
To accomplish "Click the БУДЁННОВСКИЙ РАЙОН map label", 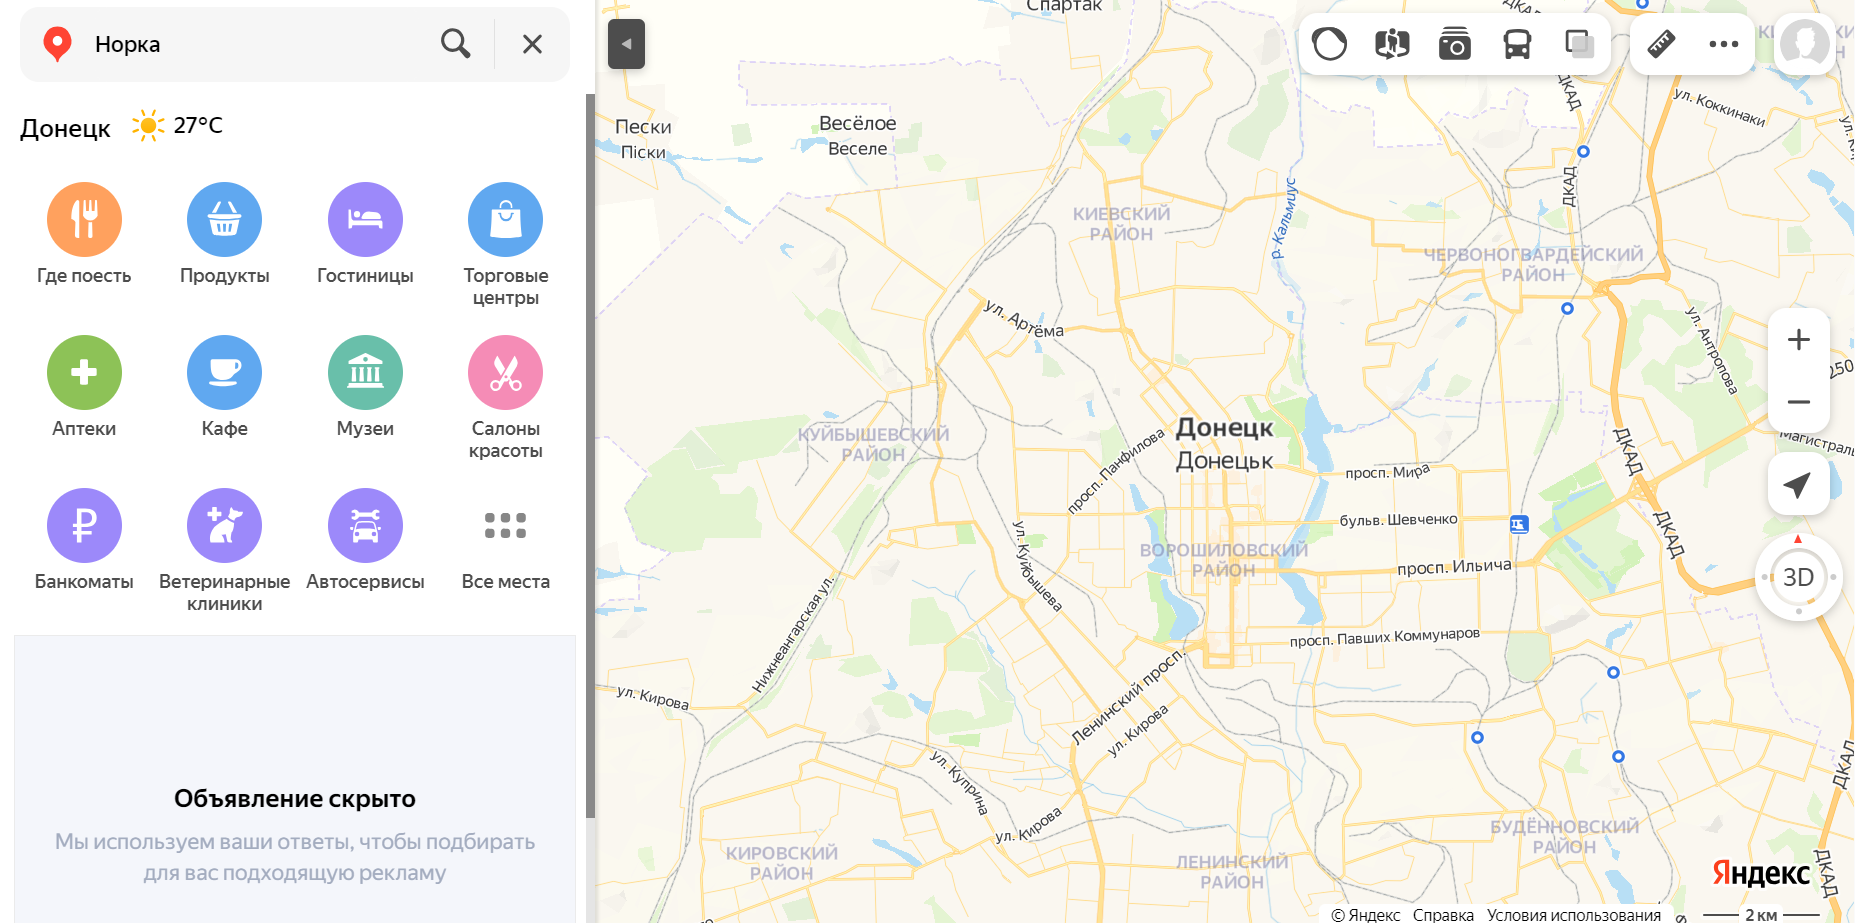I will 1564,837.
